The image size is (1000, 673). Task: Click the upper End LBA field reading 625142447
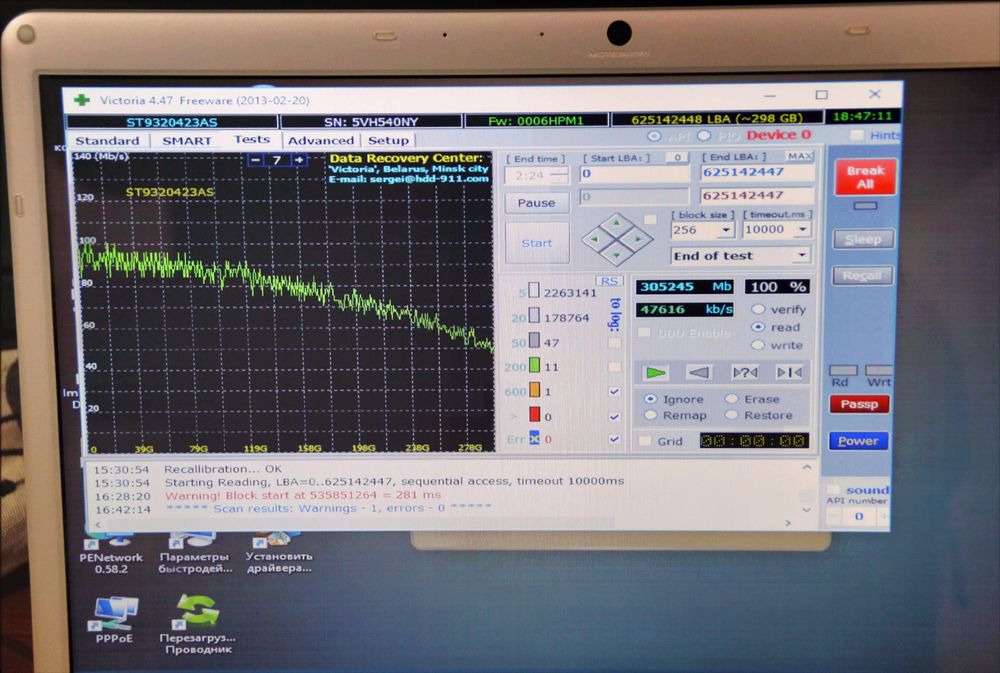[757, 172]
